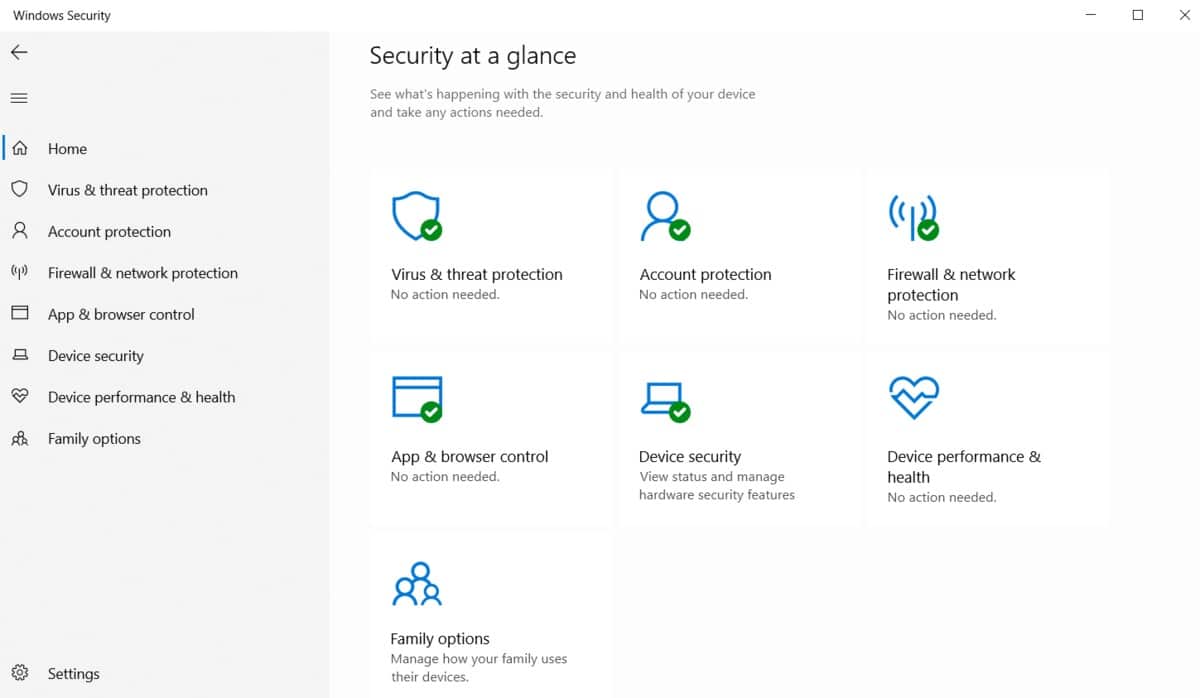Screen dimensions: 1200x698
Task: Click the Family options sidebar entry
Action: coord(94,438)
